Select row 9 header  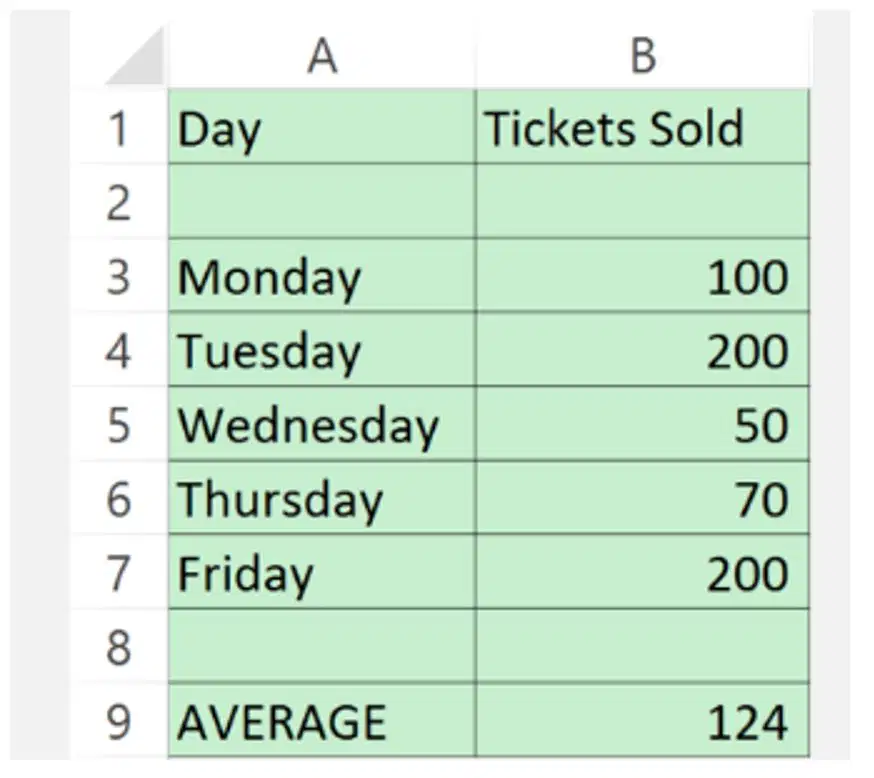pyautogui.click(x=118, y=722)
